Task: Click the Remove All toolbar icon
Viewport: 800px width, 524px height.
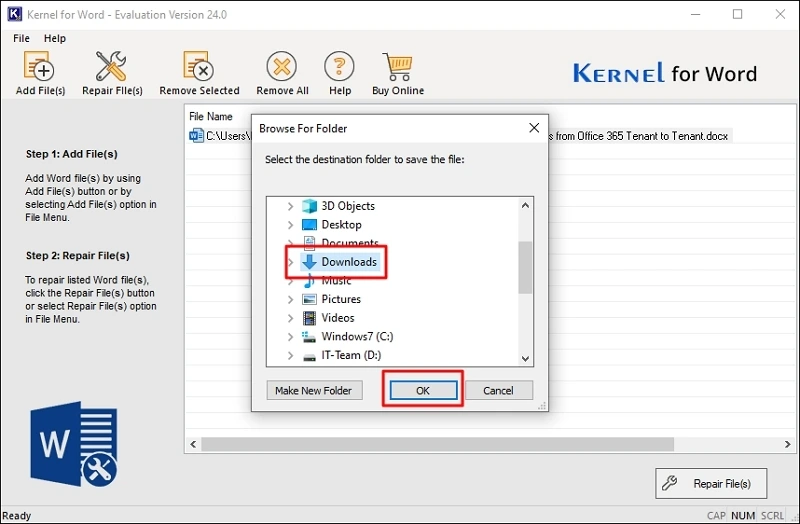Action: [x=282, y=66]
